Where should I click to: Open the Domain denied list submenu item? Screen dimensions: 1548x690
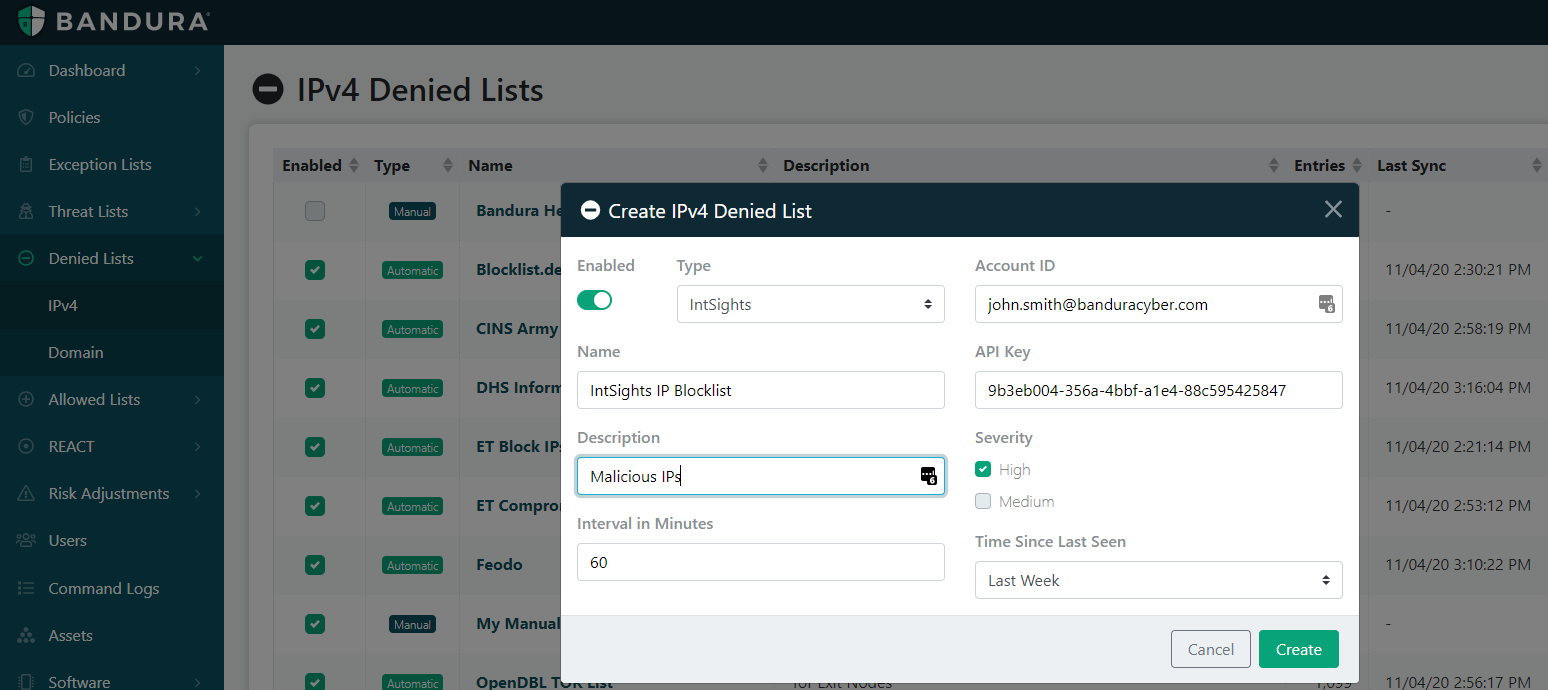pos(76,353)
